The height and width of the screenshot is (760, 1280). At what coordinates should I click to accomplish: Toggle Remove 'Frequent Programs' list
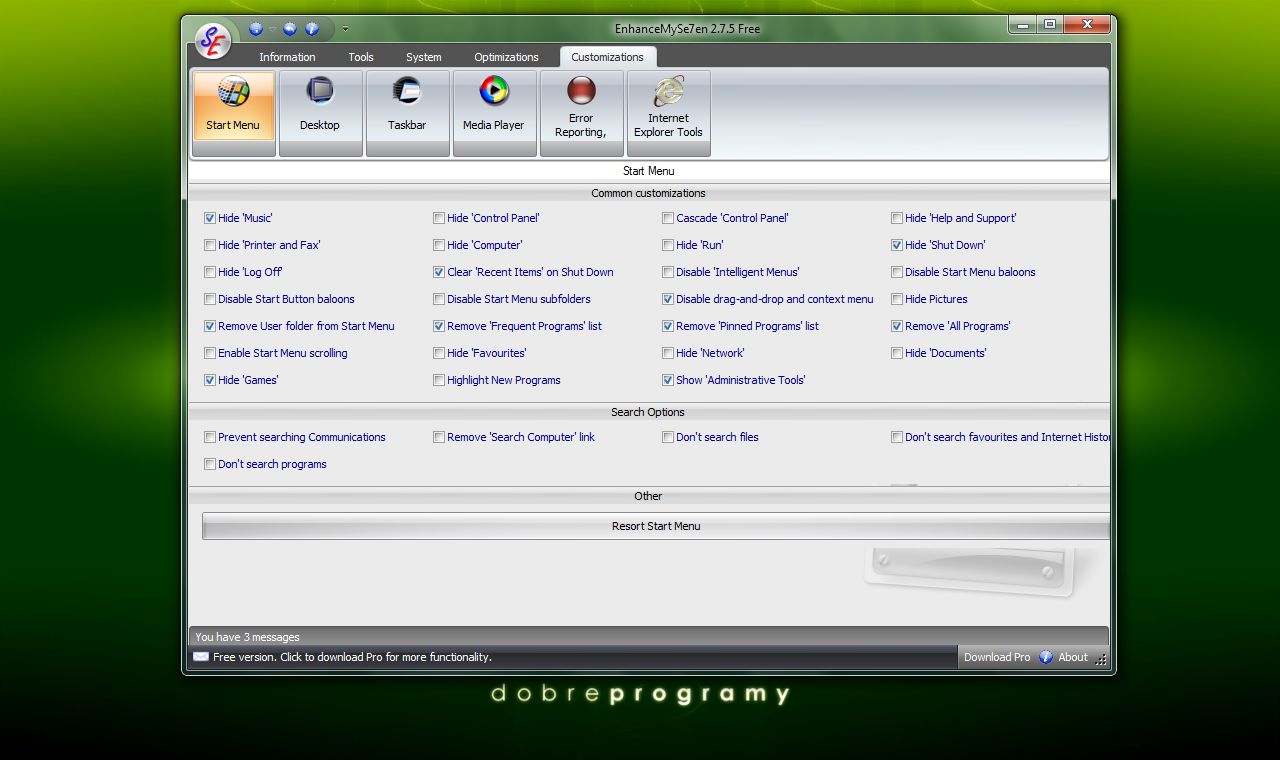pos(439,326)
